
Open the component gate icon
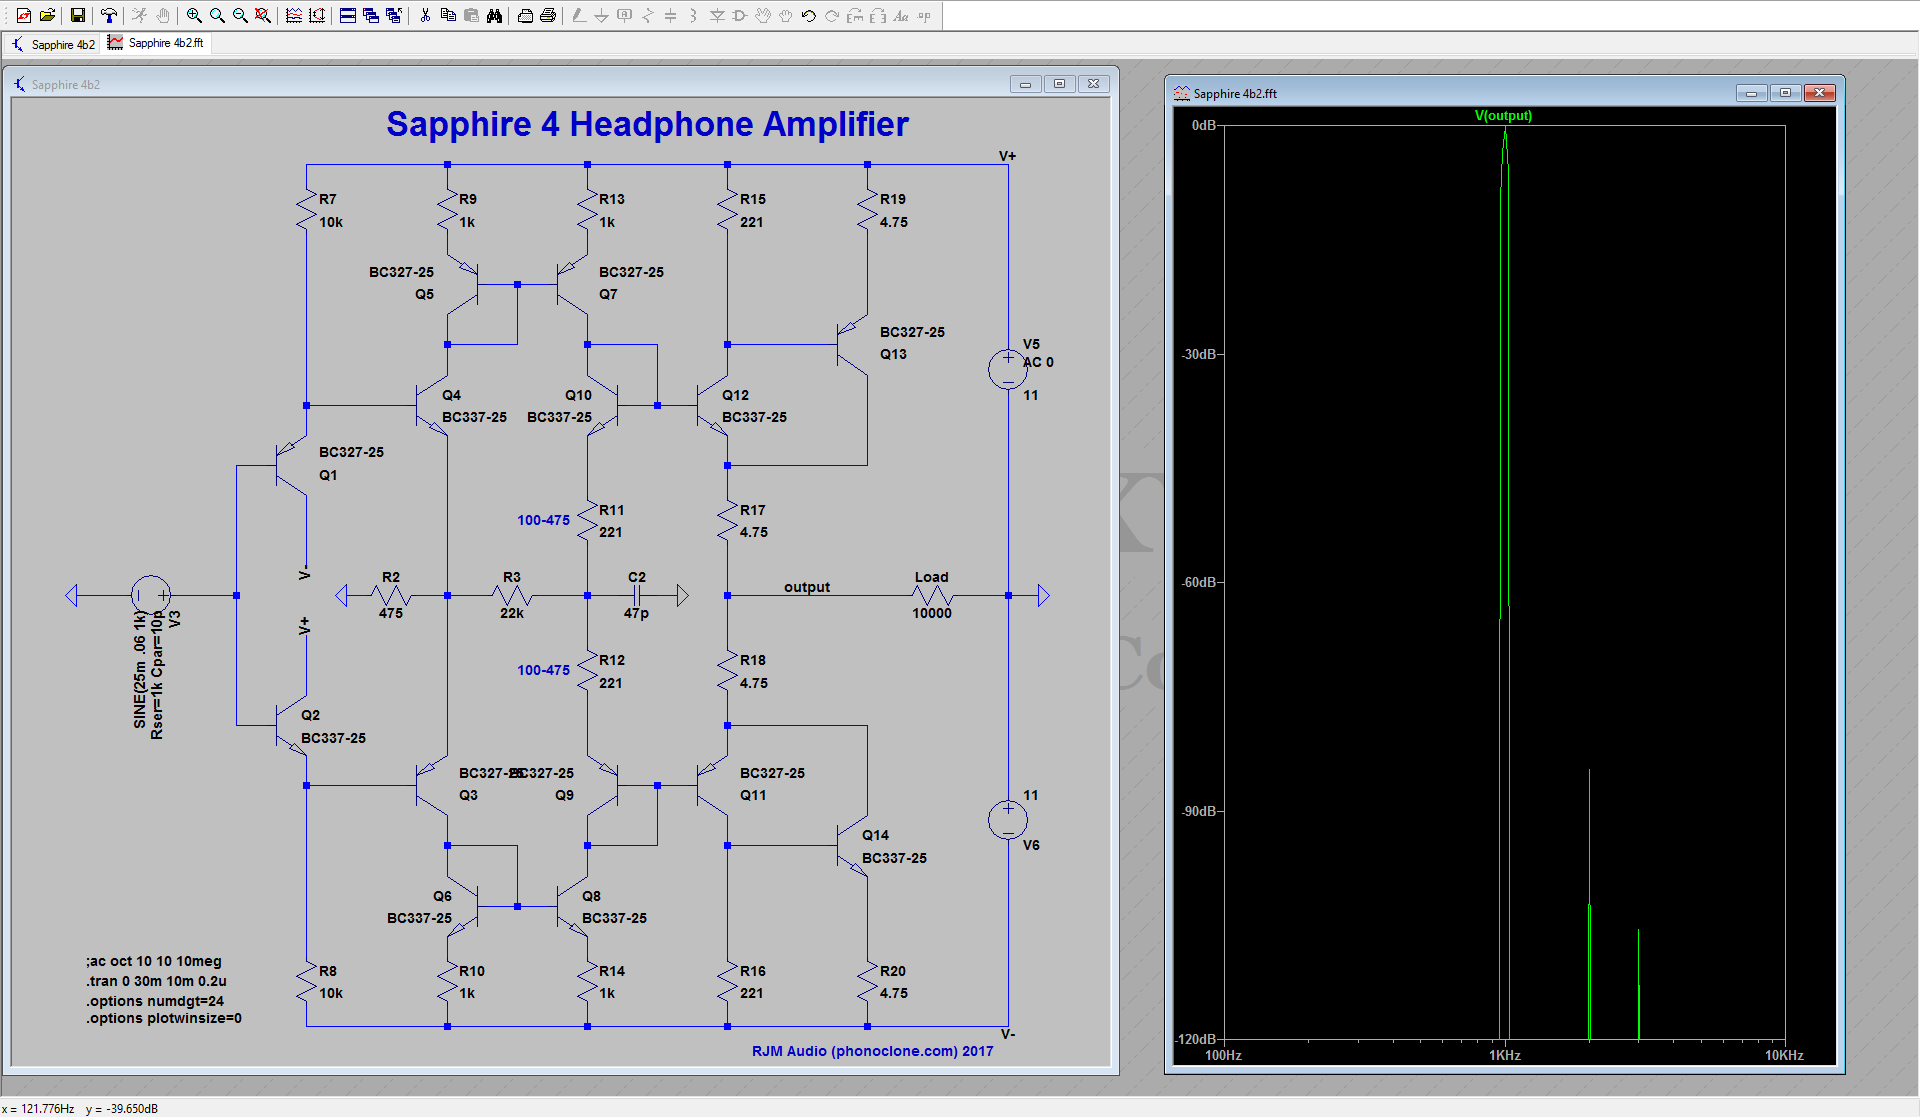[x=740, y=15]
